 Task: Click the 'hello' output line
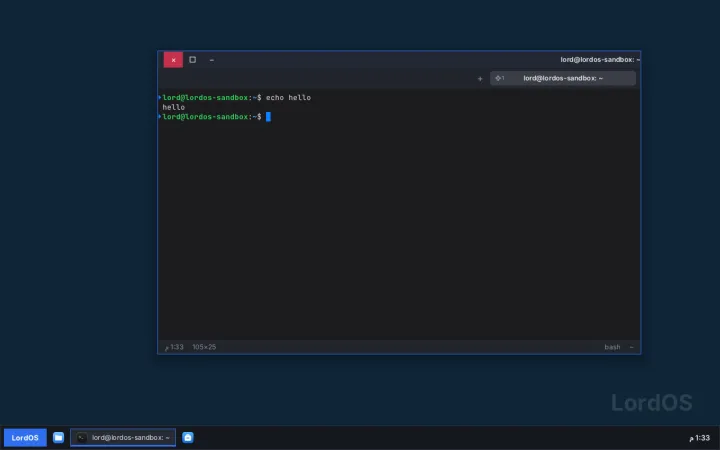click(174, 107)
